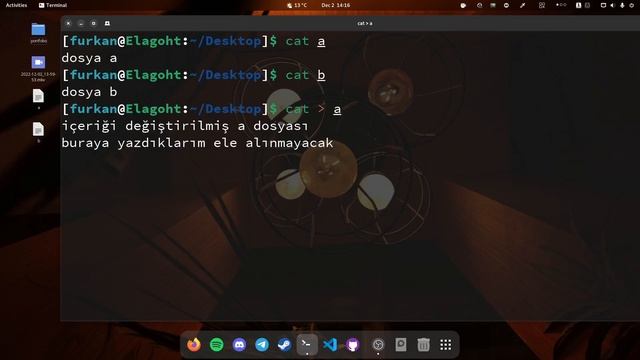Open the Terminal app menu in top bar
The width and height of the screenshot is (640, 360).
53,5
